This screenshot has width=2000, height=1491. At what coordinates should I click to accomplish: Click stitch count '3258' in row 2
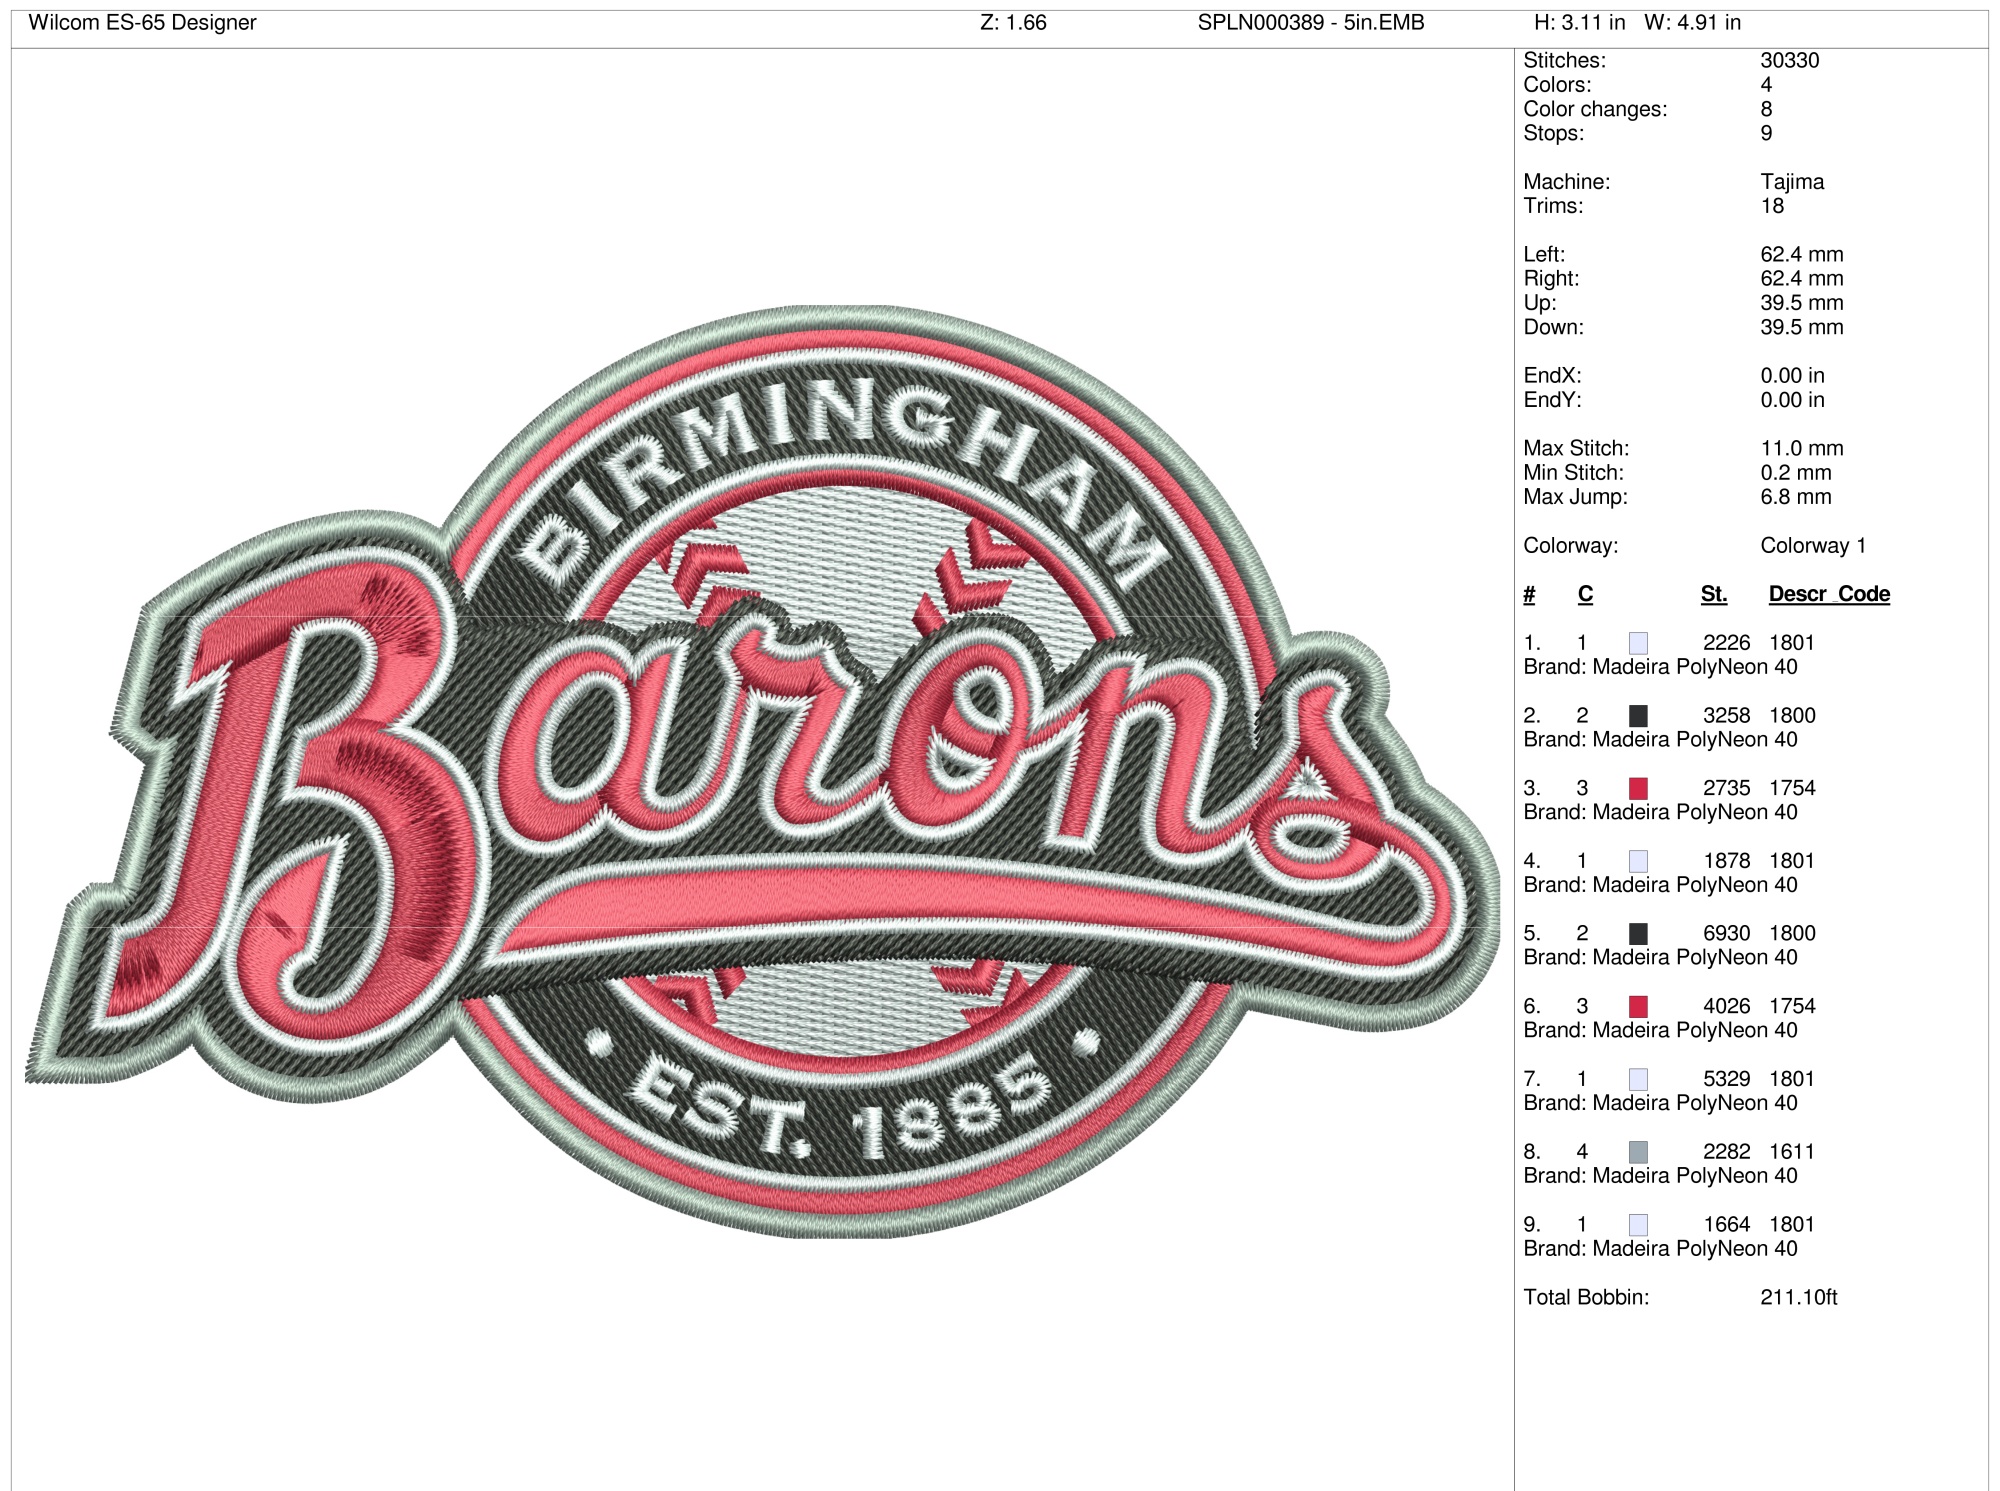[1727, 716]
